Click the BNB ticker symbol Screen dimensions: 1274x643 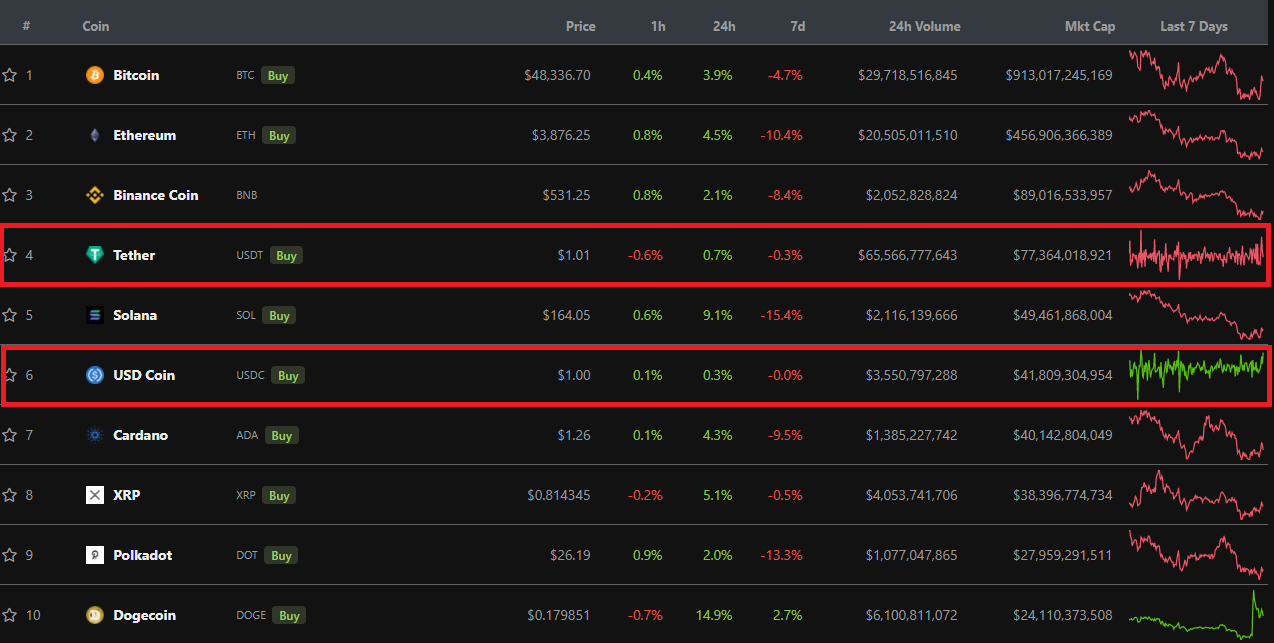tap(246, 195)
